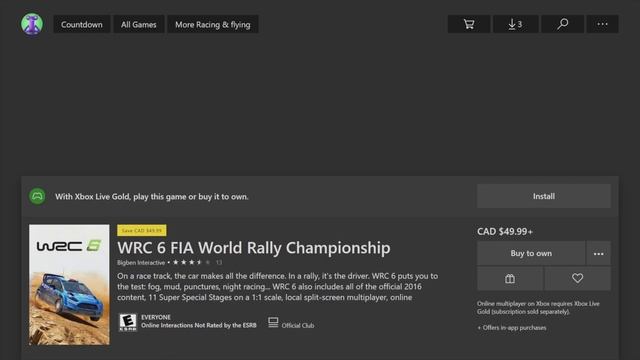Go to All Games
The image size is (640, 360).
tap(138, 24)
